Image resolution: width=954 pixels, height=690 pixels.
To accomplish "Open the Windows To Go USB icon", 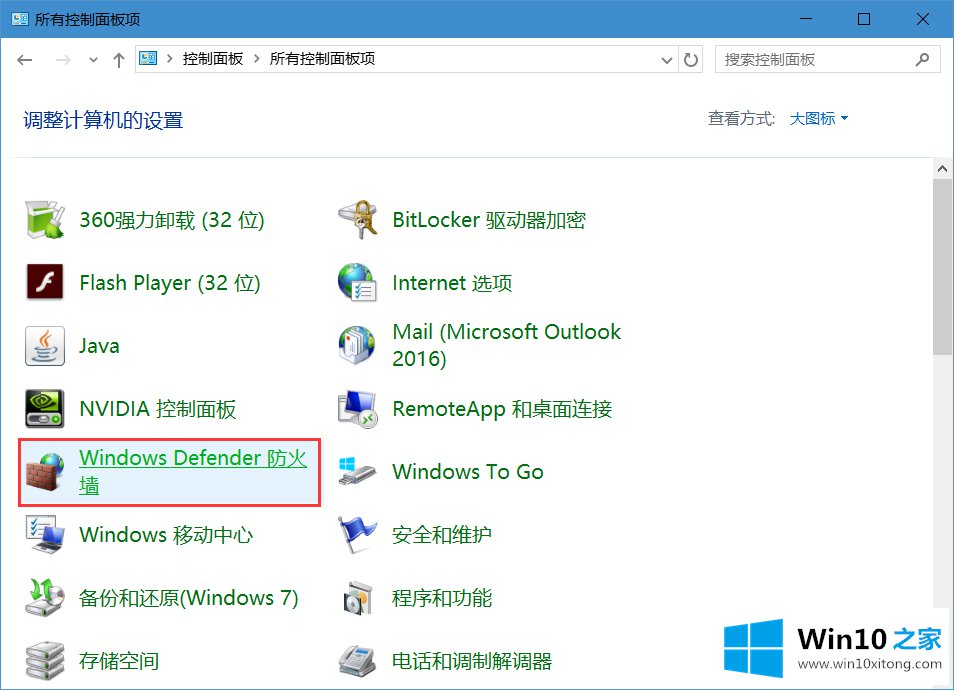I will pos(358,472).
